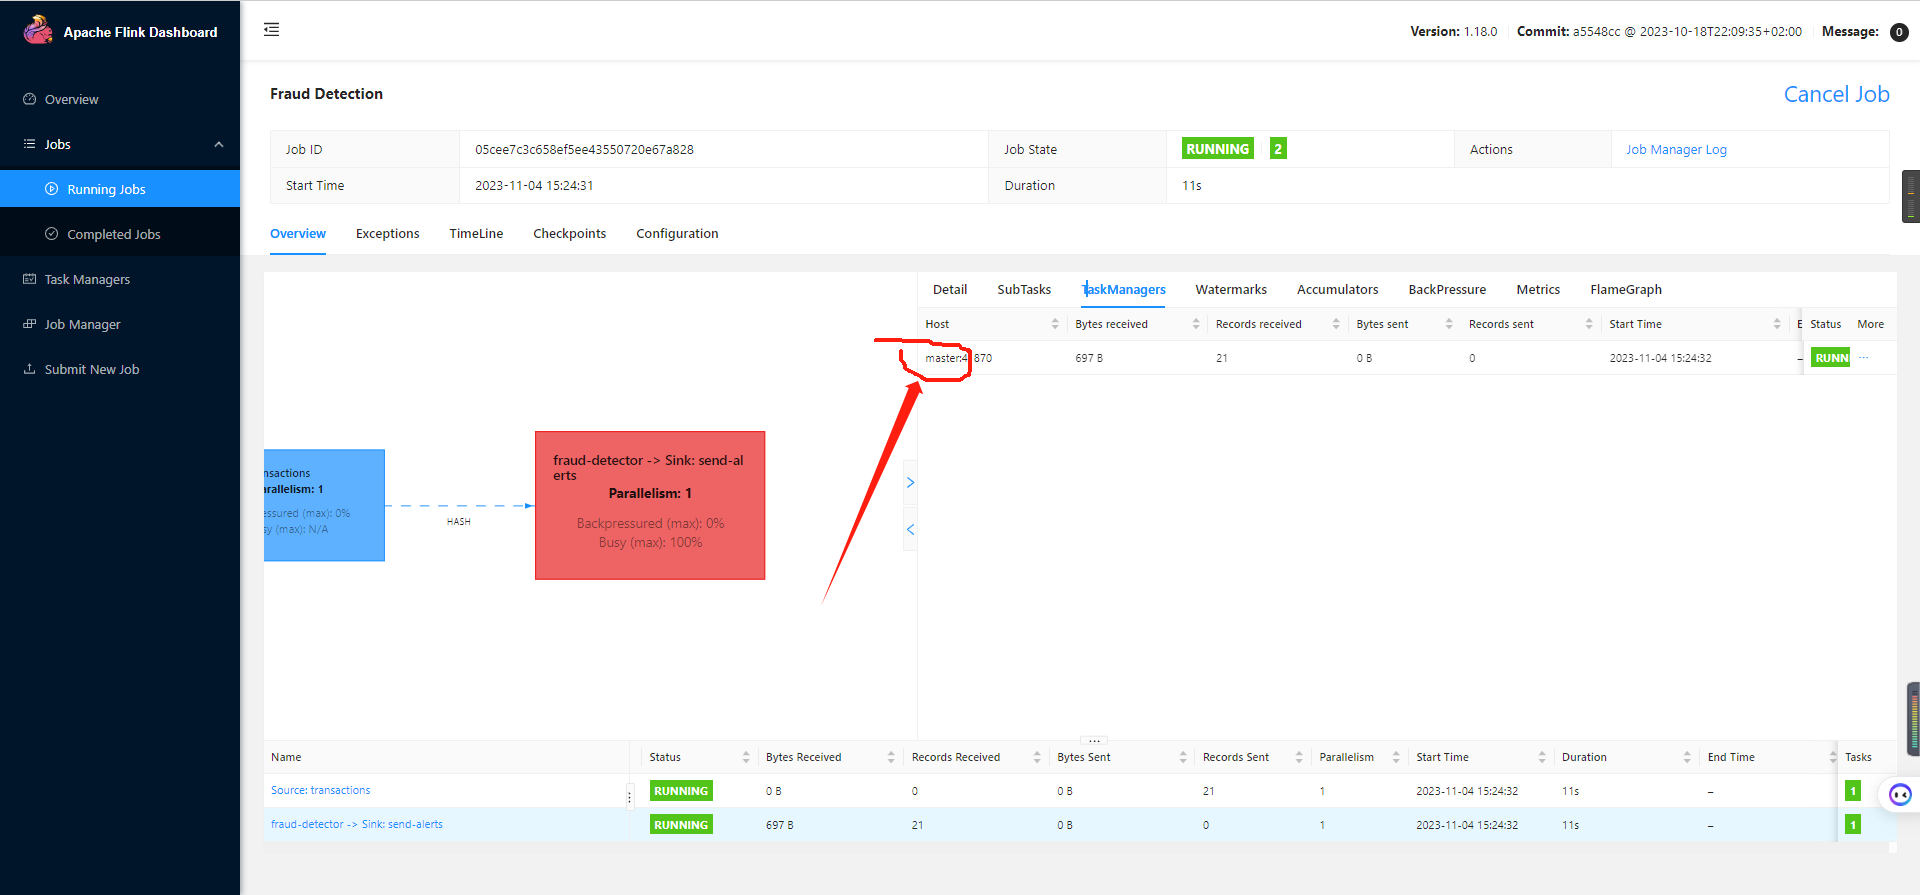Viewport: 1920px width, 895px height.
Task: Collapse the Jobs sidebar submenu
Action: (219, 144)
